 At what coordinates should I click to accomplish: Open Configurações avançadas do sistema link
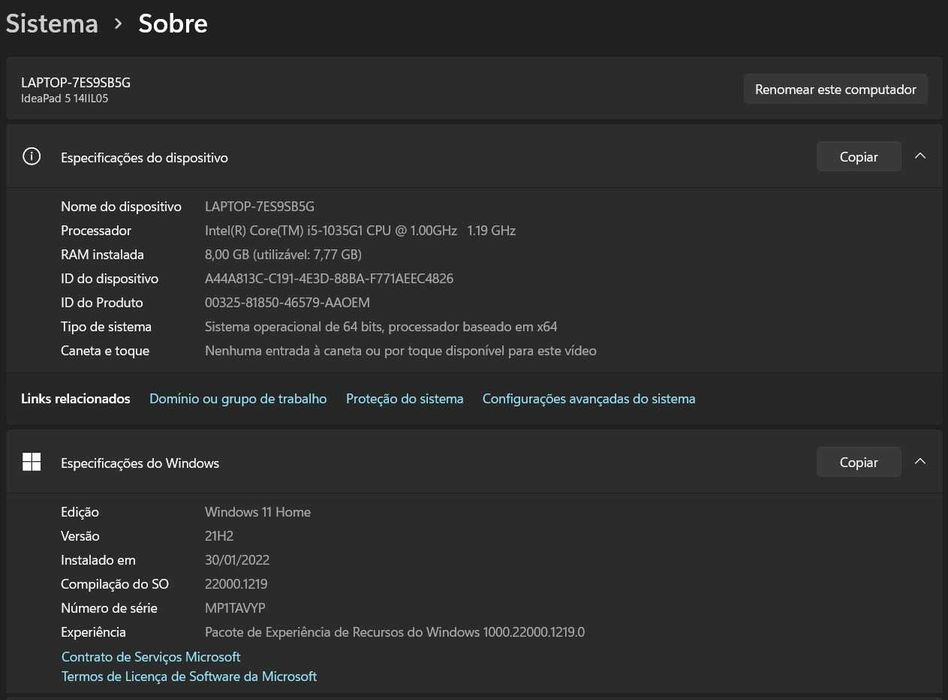click(x=588, y=399)
